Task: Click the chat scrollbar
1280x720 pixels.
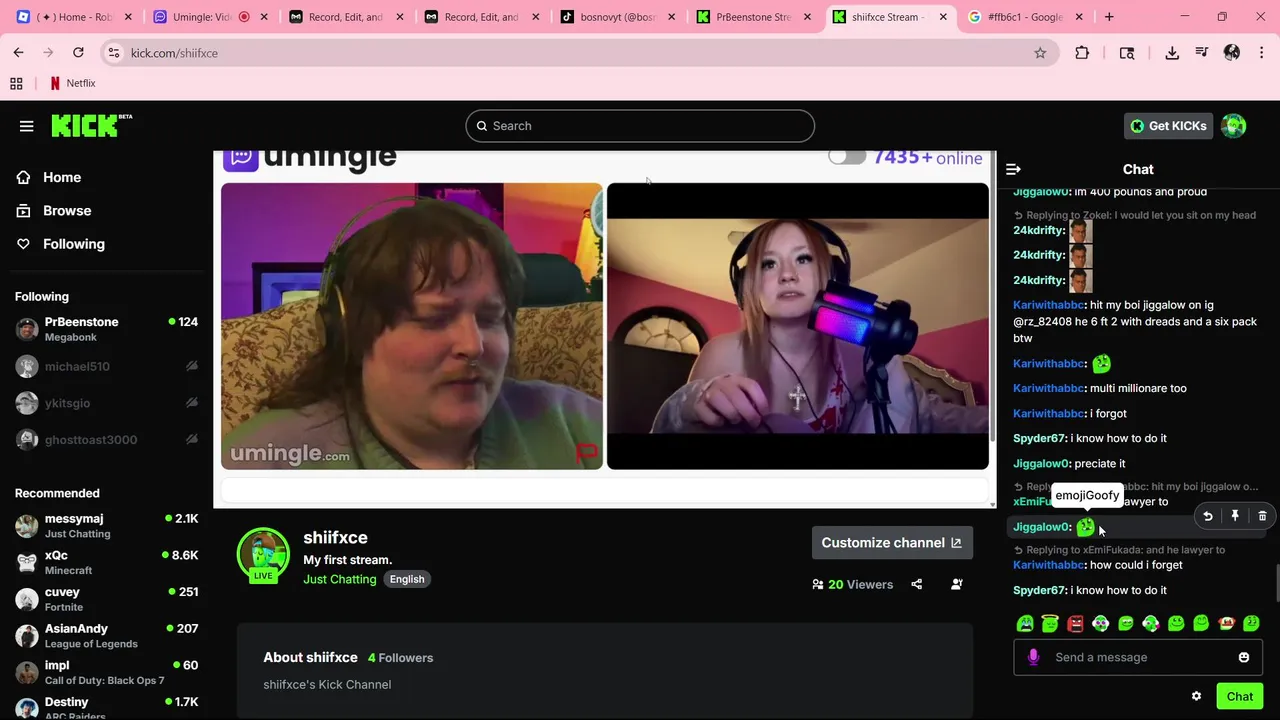Action: coord(1275,582)
